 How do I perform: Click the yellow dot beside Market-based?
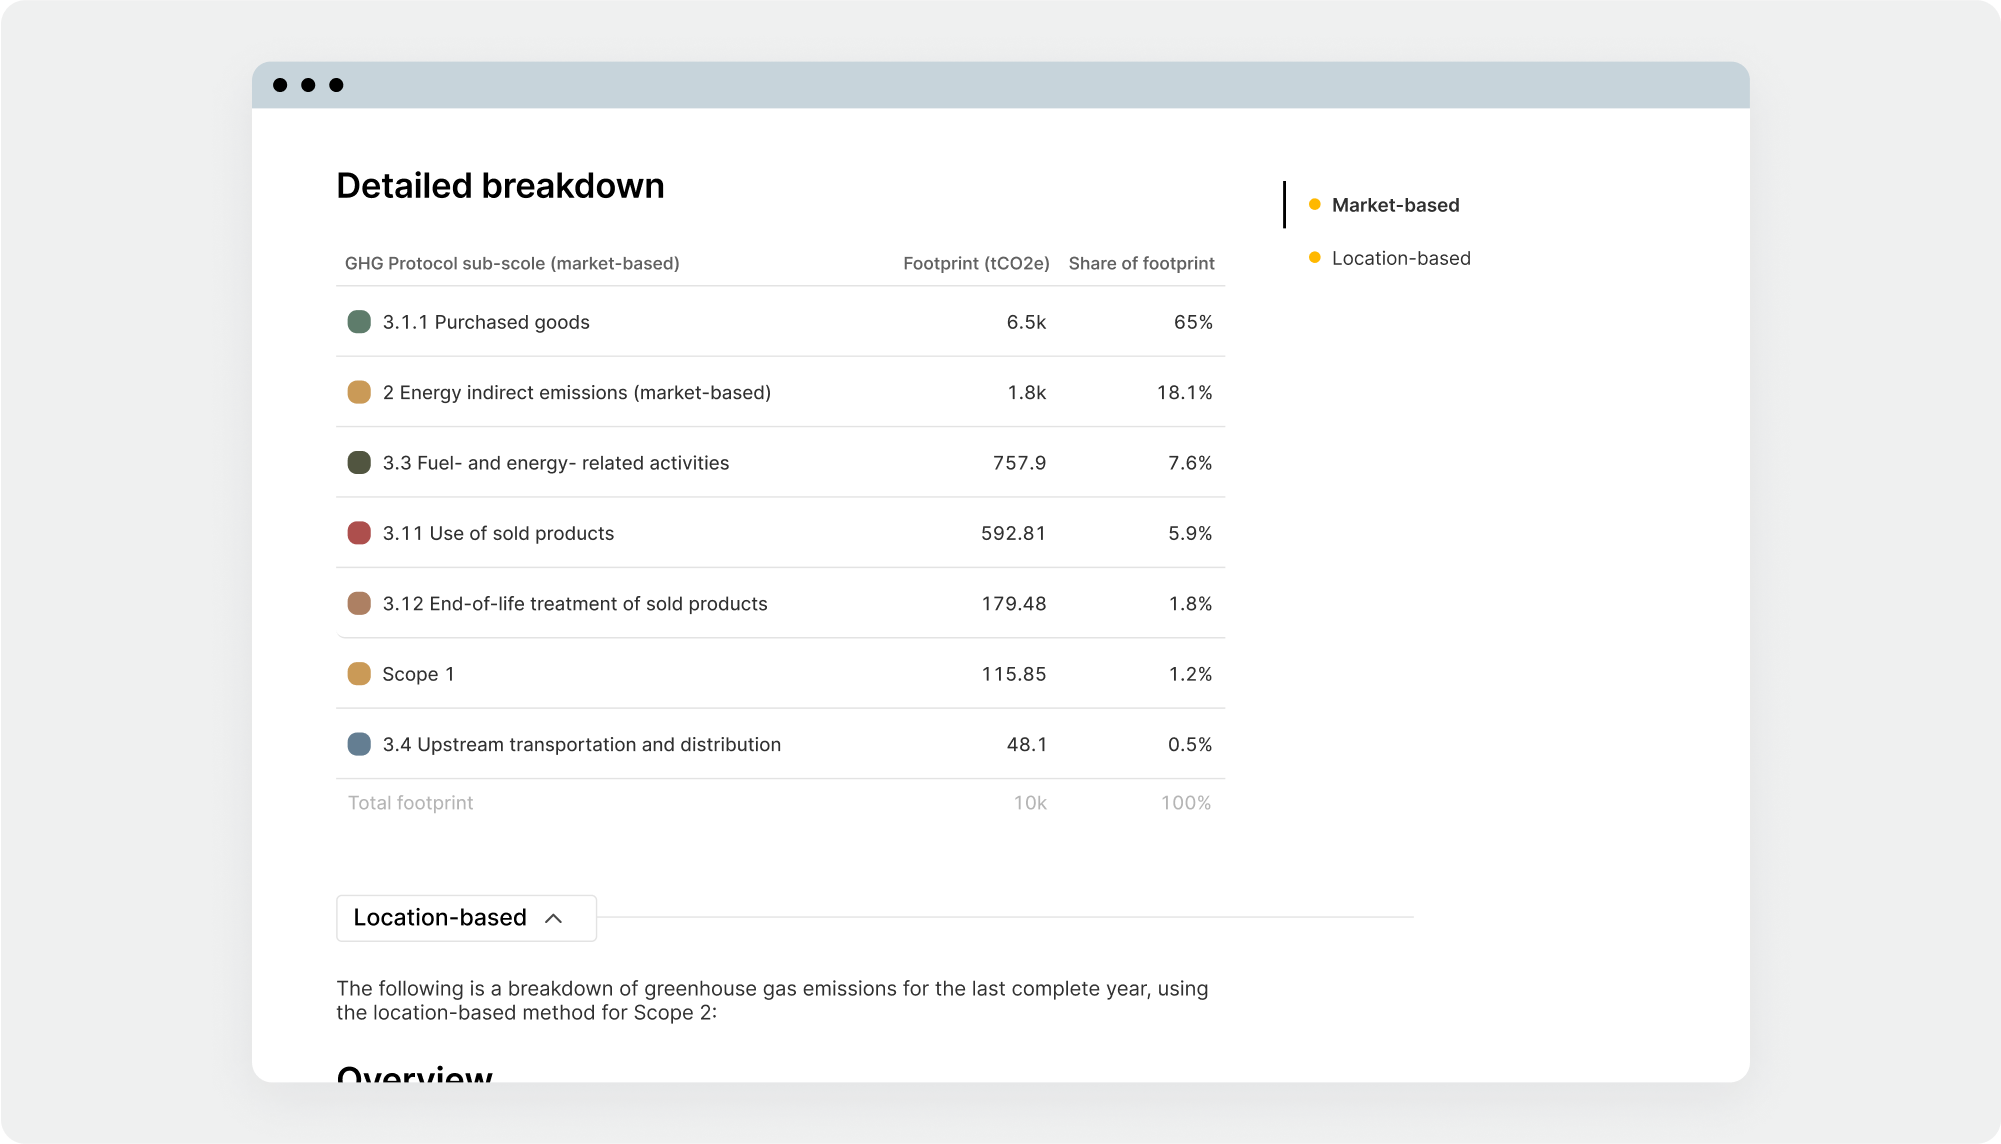point(1314,205)
